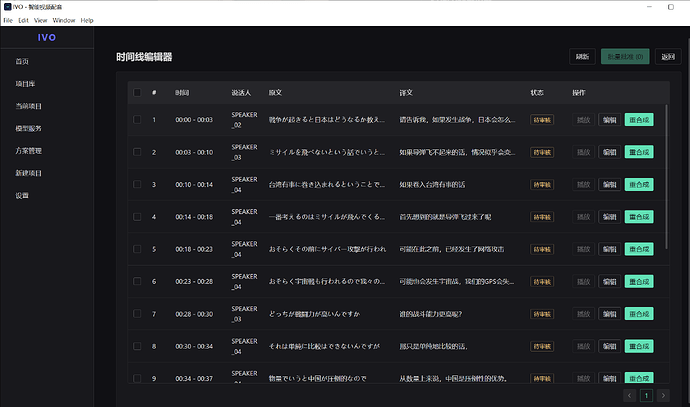Click the 播放 button in row 5
Image resolution: width=690 pixels, height=407 pixels.
click(x=584, y=249)
